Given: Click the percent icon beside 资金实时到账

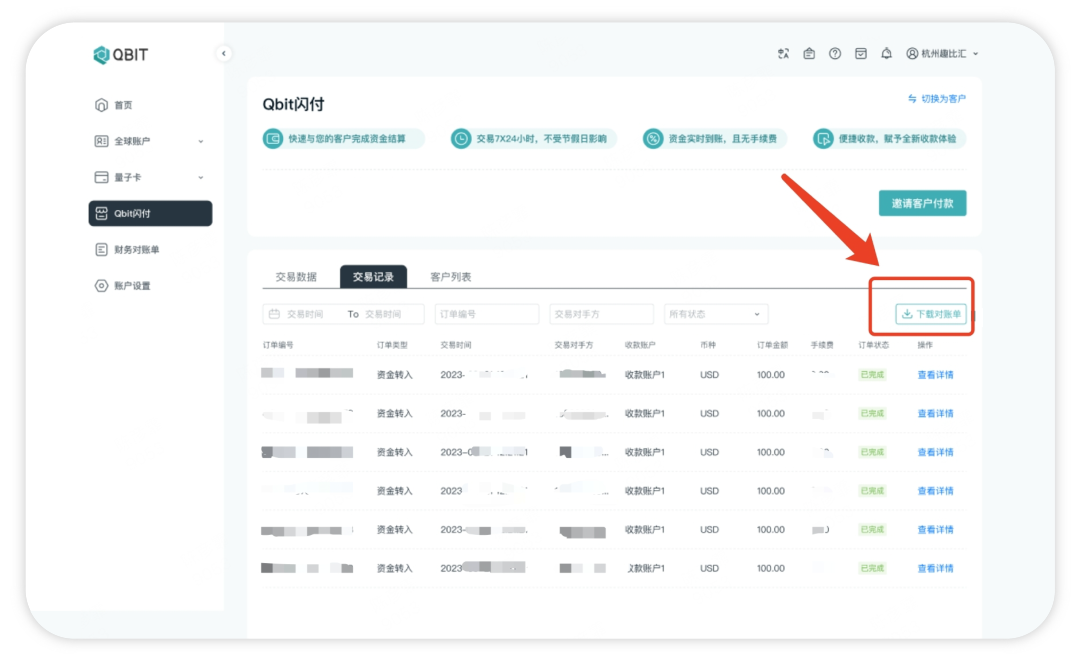Looking at the screenshot, I should pos(652,139).
